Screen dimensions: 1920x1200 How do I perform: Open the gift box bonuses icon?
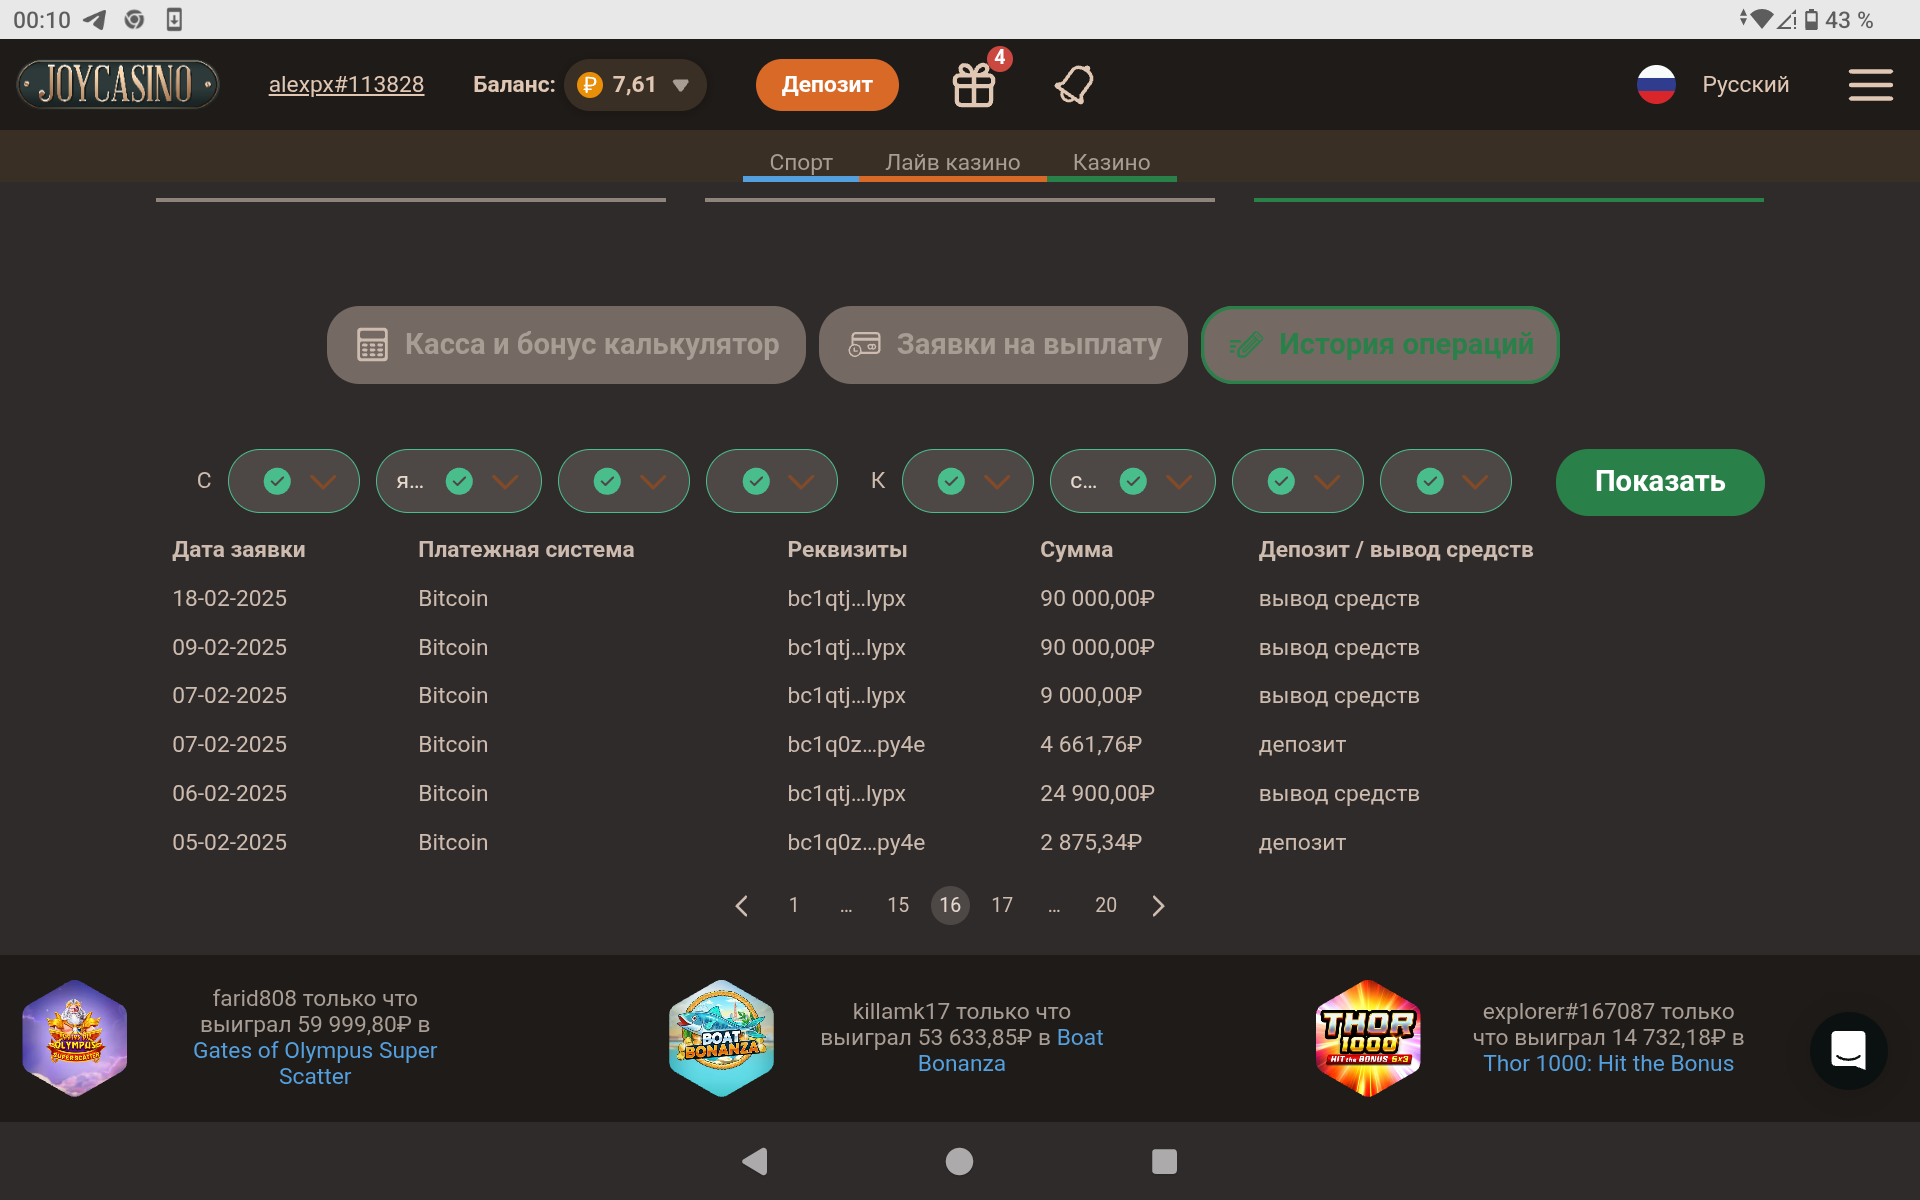973,85
